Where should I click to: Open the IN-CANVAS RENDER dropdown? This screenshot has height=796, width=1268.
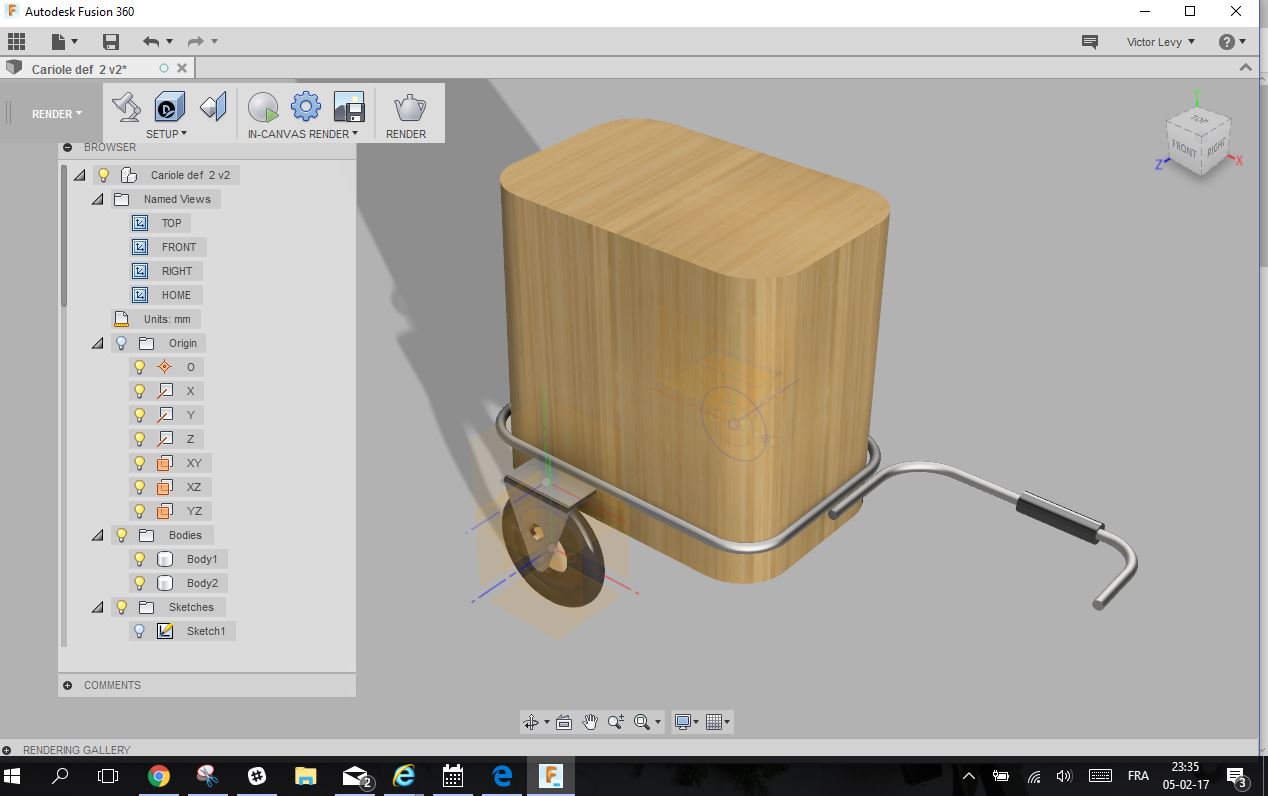click(303, 134)
